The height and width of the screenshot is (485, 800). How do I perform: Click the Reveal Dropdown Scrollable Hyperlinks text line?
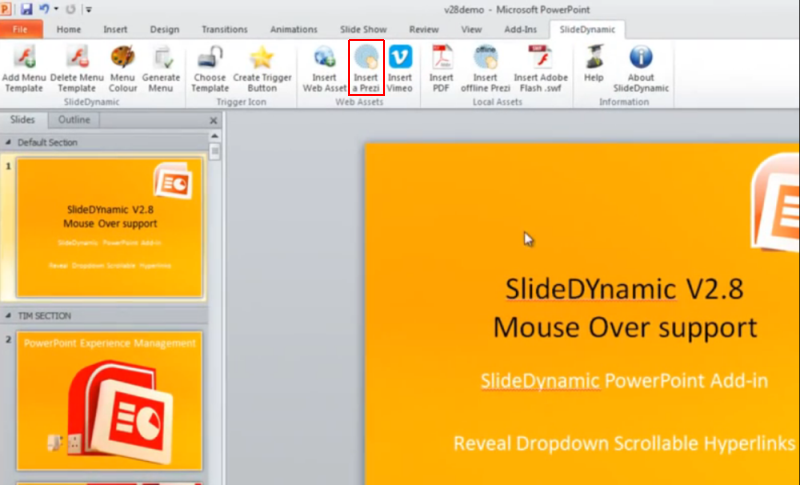point(624,443)
